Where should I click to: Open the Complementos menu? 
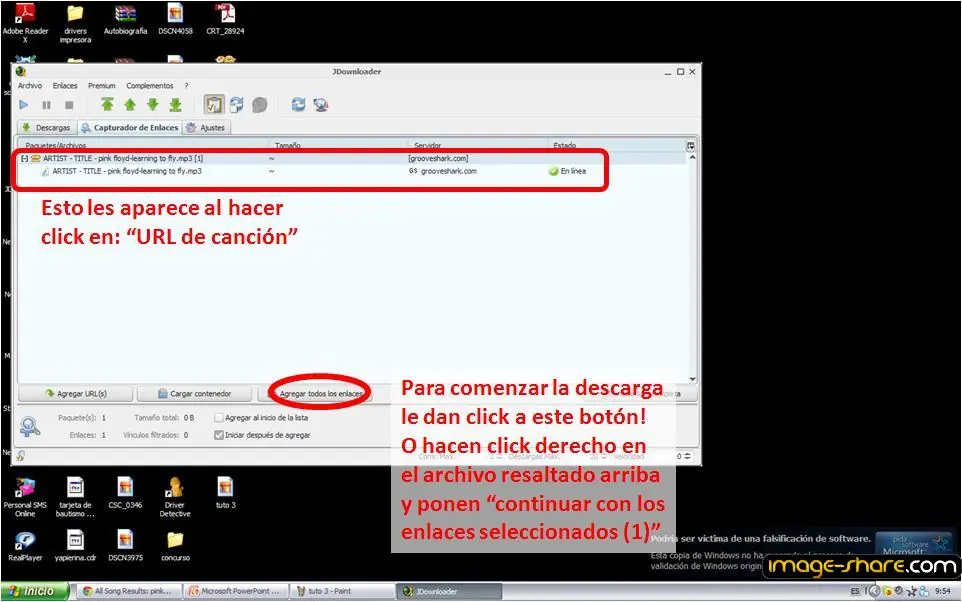click(150, 86)
